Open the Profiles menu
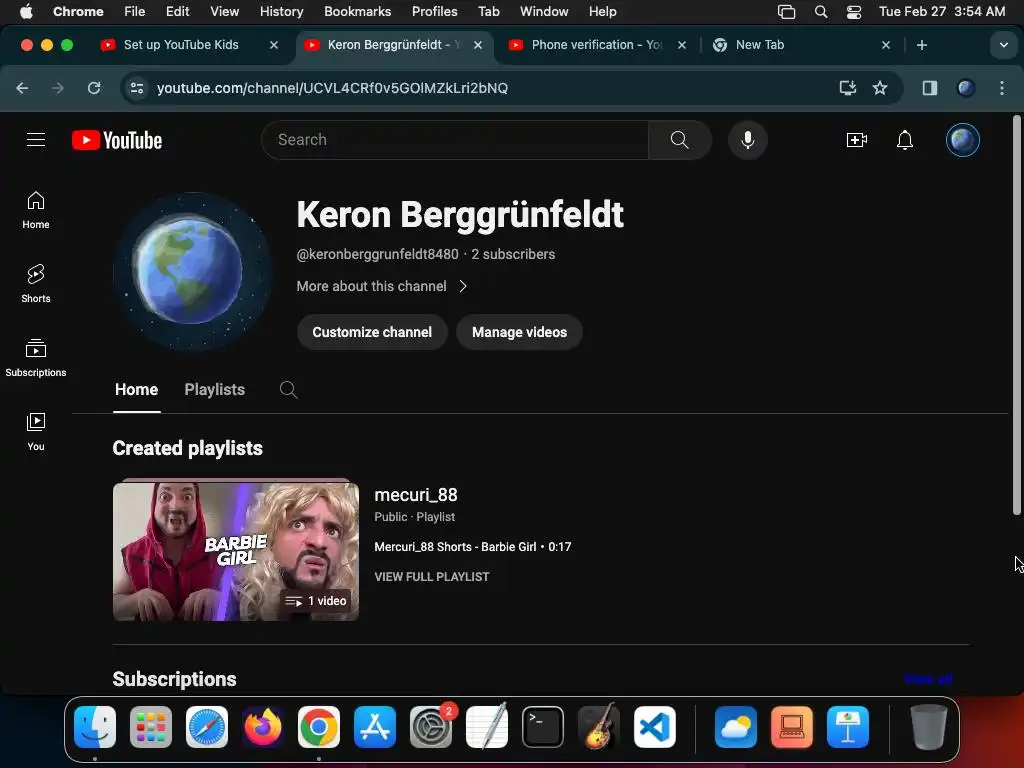 pos(434,12)
